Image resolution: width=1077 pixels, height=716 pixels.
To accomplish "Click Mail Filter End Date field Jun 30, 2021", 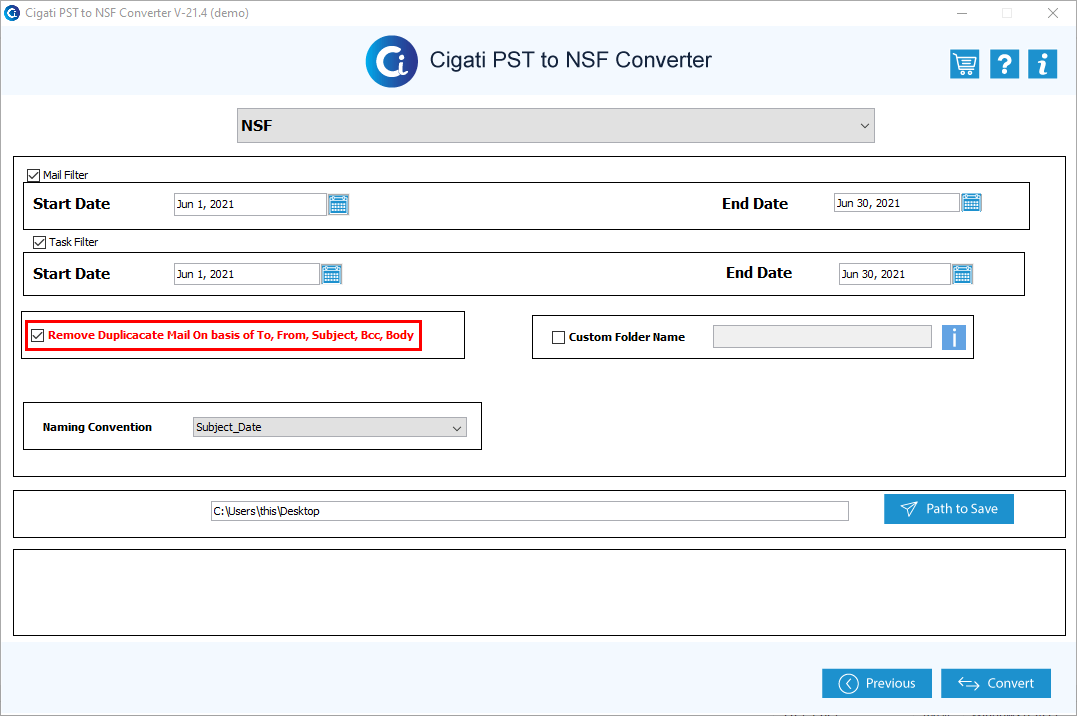I will point(896,203).
